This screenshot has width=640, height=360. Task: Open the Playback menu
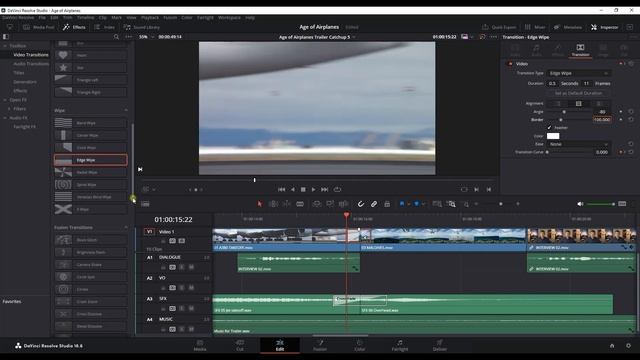click(x=150, y=18)
